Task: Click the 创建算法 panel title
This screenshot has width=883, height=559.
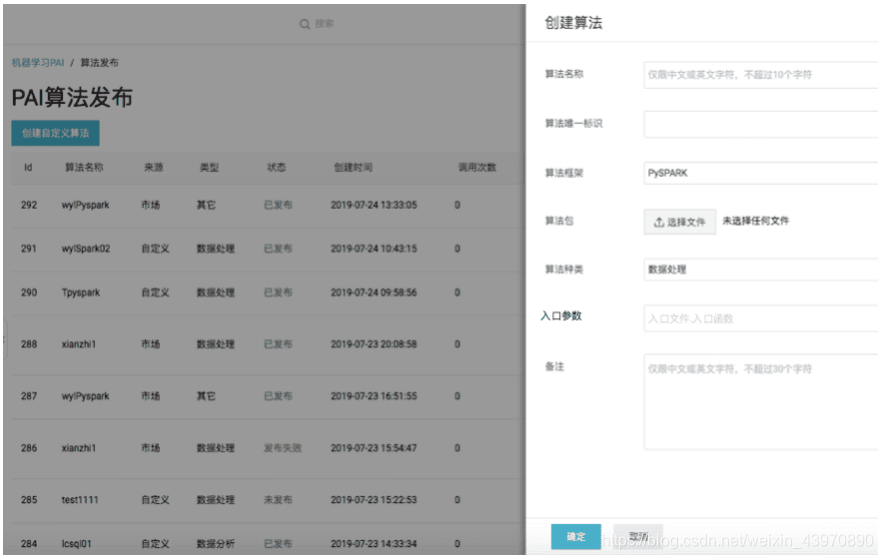Action: pyautogui.click(x=573, y=23)
